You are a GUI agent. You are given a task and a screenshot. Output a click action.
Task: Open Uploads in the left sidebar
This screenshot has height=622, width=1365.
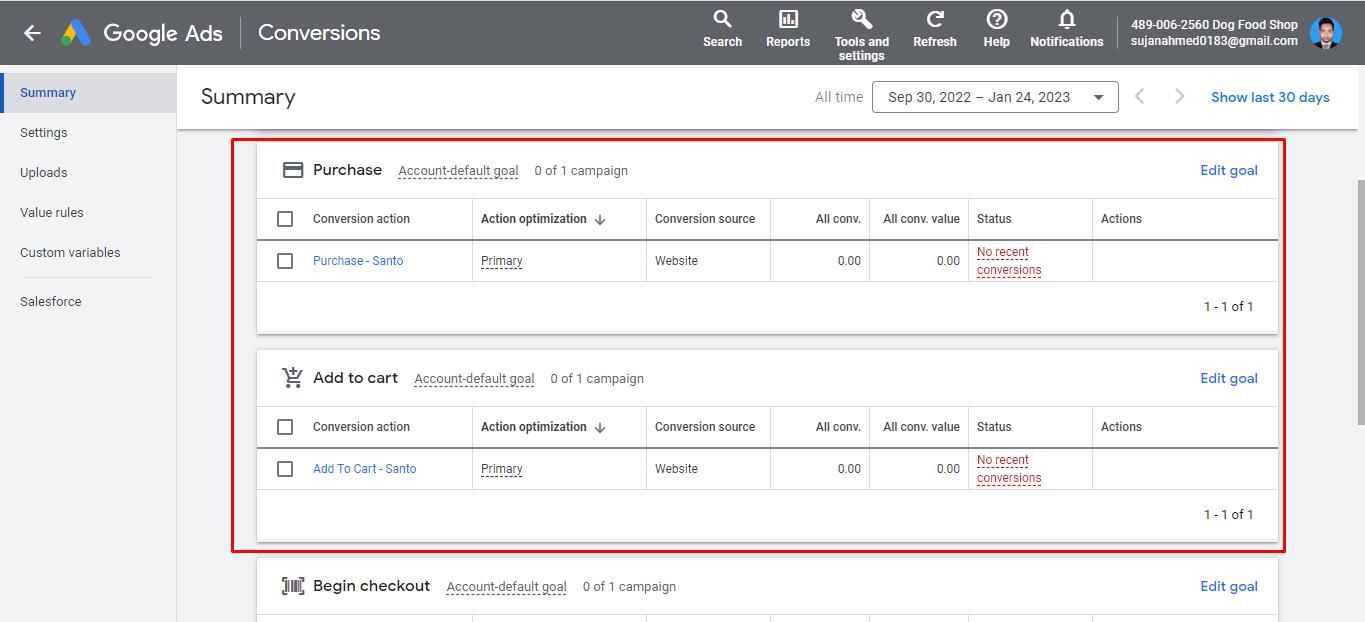[x=44, y=173]
